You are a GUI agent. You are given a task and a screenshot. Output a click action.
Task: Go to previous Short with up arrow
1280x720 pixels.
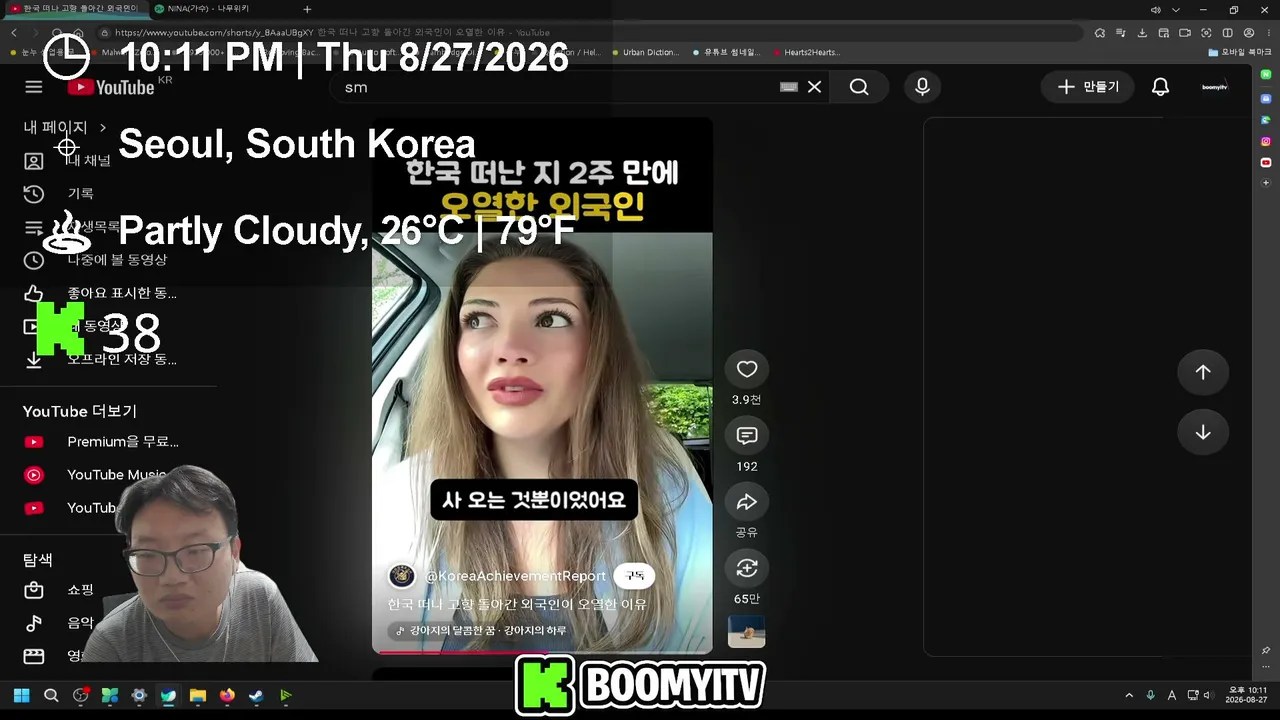[1203, 372]
